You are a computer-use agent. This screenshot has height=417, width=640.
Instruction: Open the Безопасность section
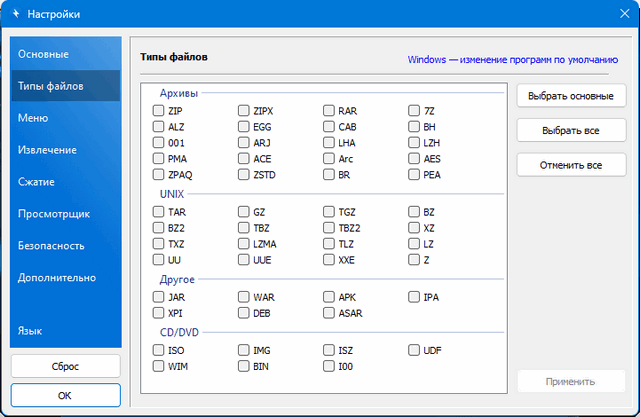tap(51, 246)
